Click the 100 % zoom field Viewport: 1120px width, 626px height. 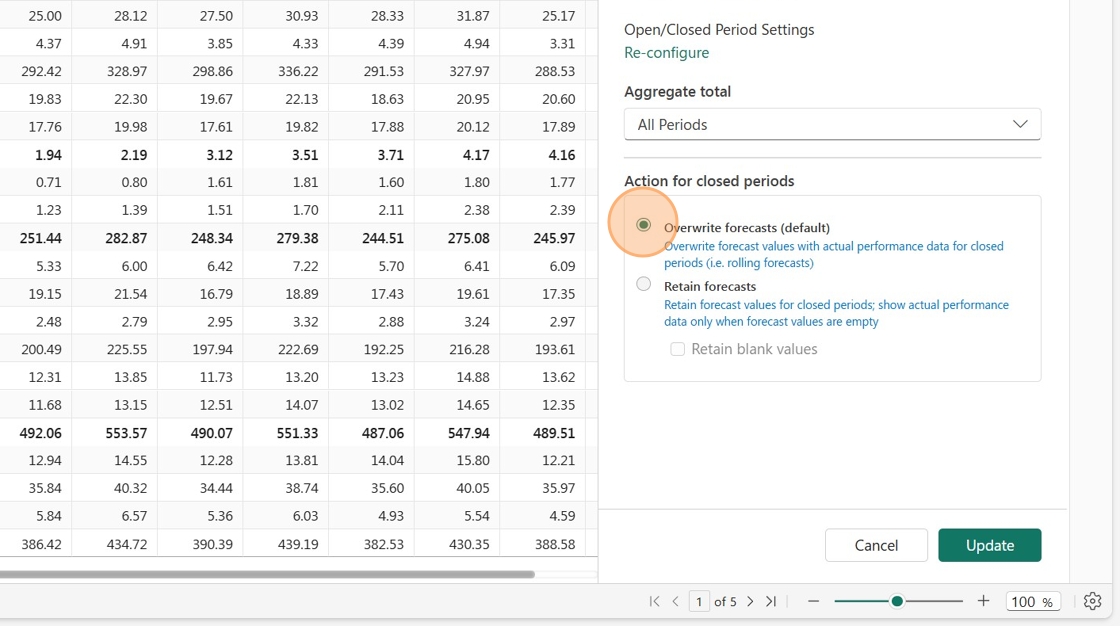(x=1032, y=602)
